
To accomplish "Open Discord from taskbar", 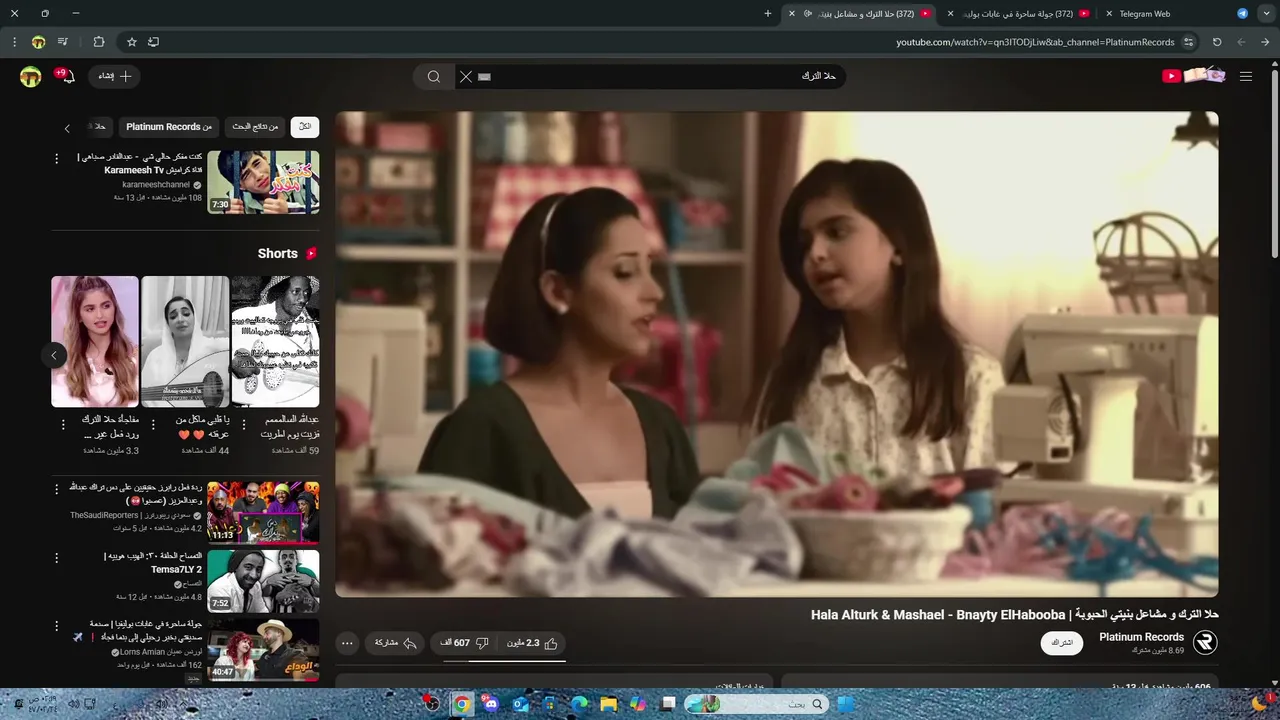I will click(491, 704).
